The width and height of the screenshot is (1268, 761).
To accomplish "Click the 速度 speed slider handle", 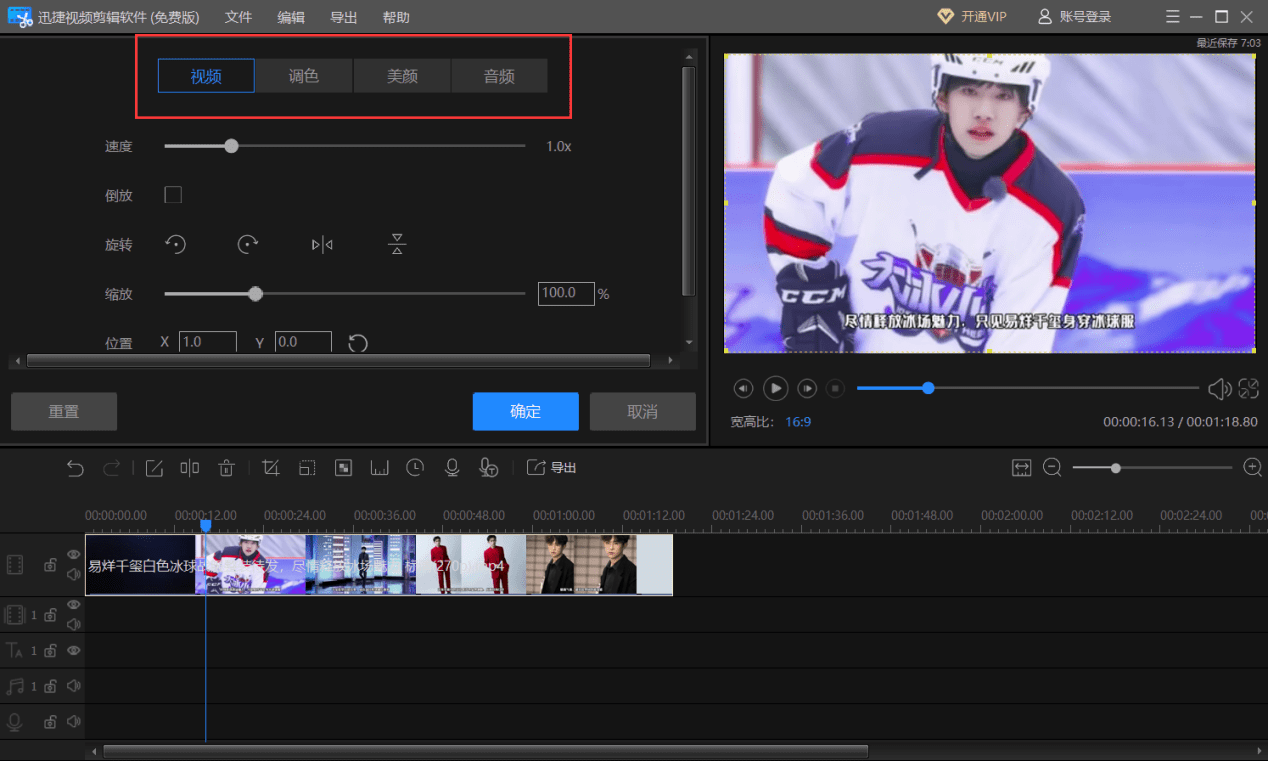I will pos(232,146).
